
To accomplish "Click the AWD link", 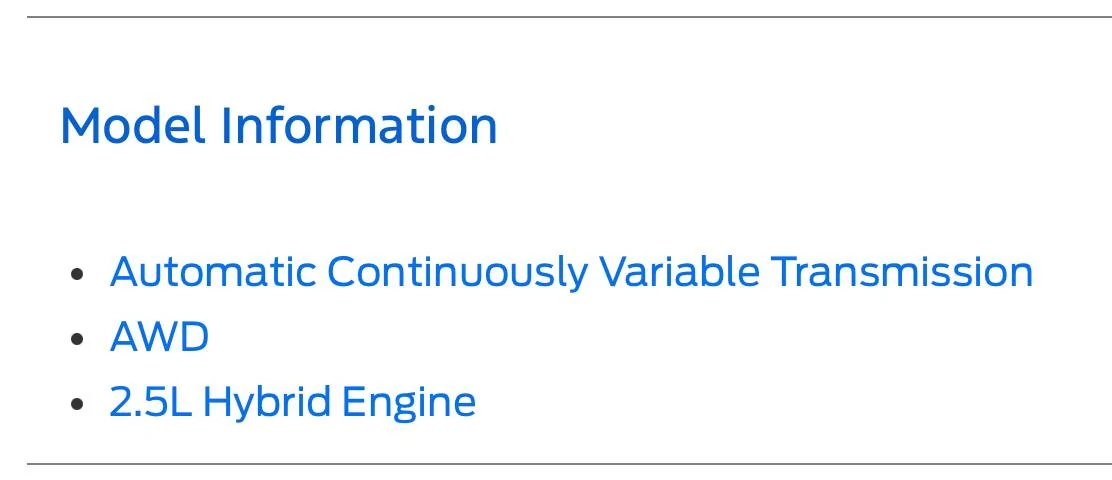I will [x=160, y=337].
